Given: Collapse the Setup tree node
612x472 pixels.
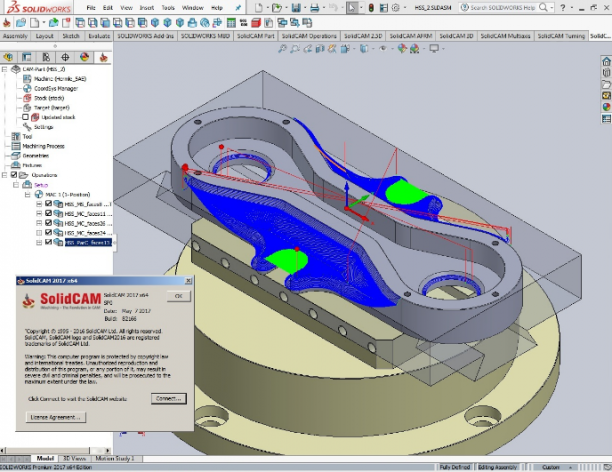Looking at the screenshot, I should pos(16,185).
